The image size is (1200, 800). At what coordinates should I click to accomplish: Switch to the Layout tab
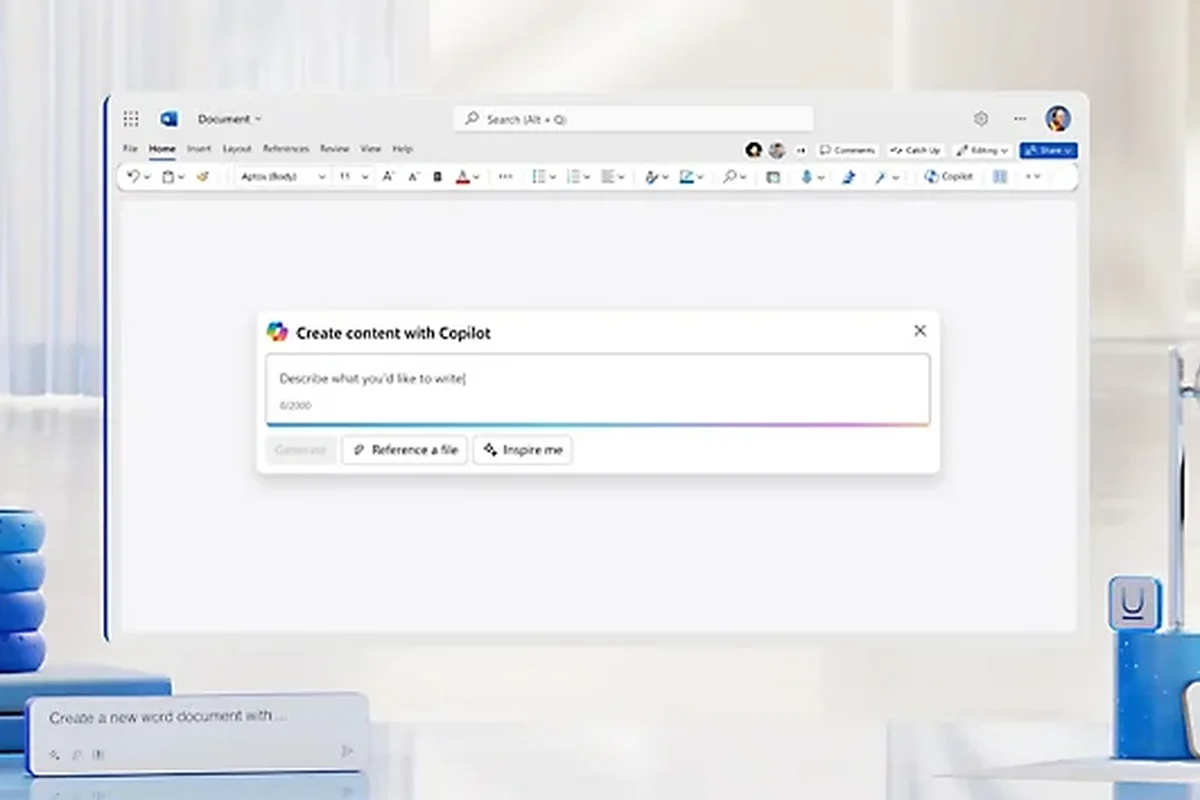[237, 149]
